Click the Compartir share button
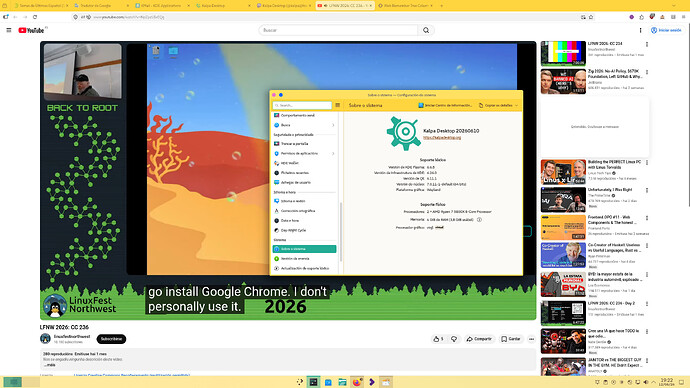This screenshot has width=690, height=388. click(479, 339)
